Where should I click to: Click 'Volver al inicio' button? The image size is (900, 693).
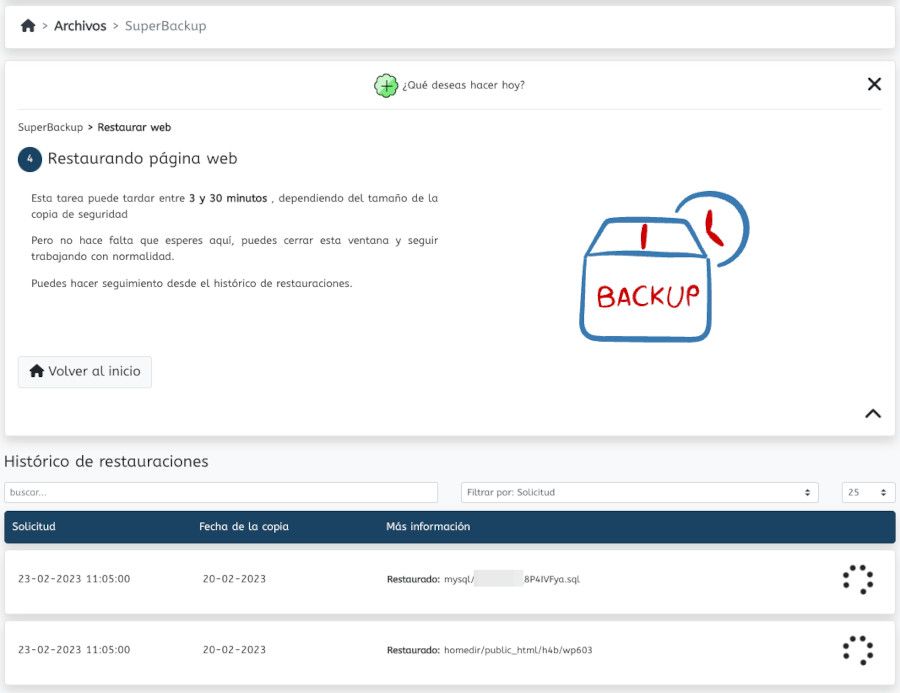click(x=85, y=371)
